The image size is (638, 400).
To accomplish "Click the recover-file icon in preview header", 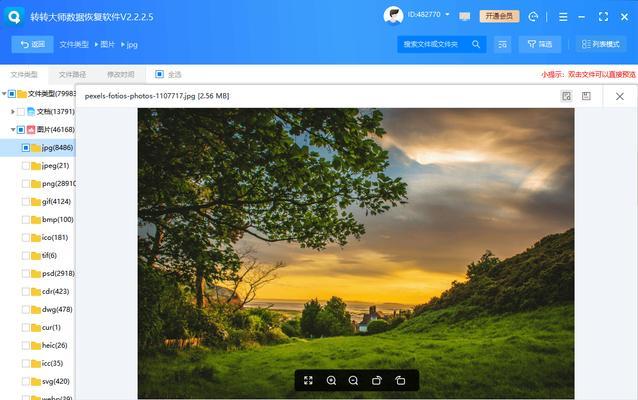I will click(566, 96).
